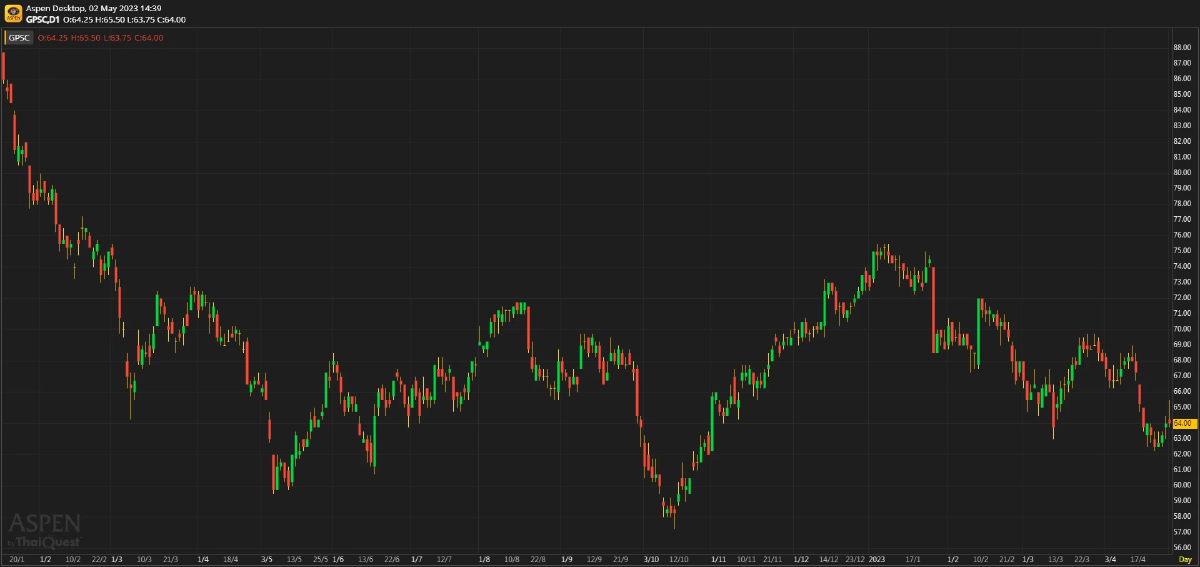Viewport: 1200px width, 567px height.
Task: Select the 3/5 date axis marker
Action: [266, 559]
